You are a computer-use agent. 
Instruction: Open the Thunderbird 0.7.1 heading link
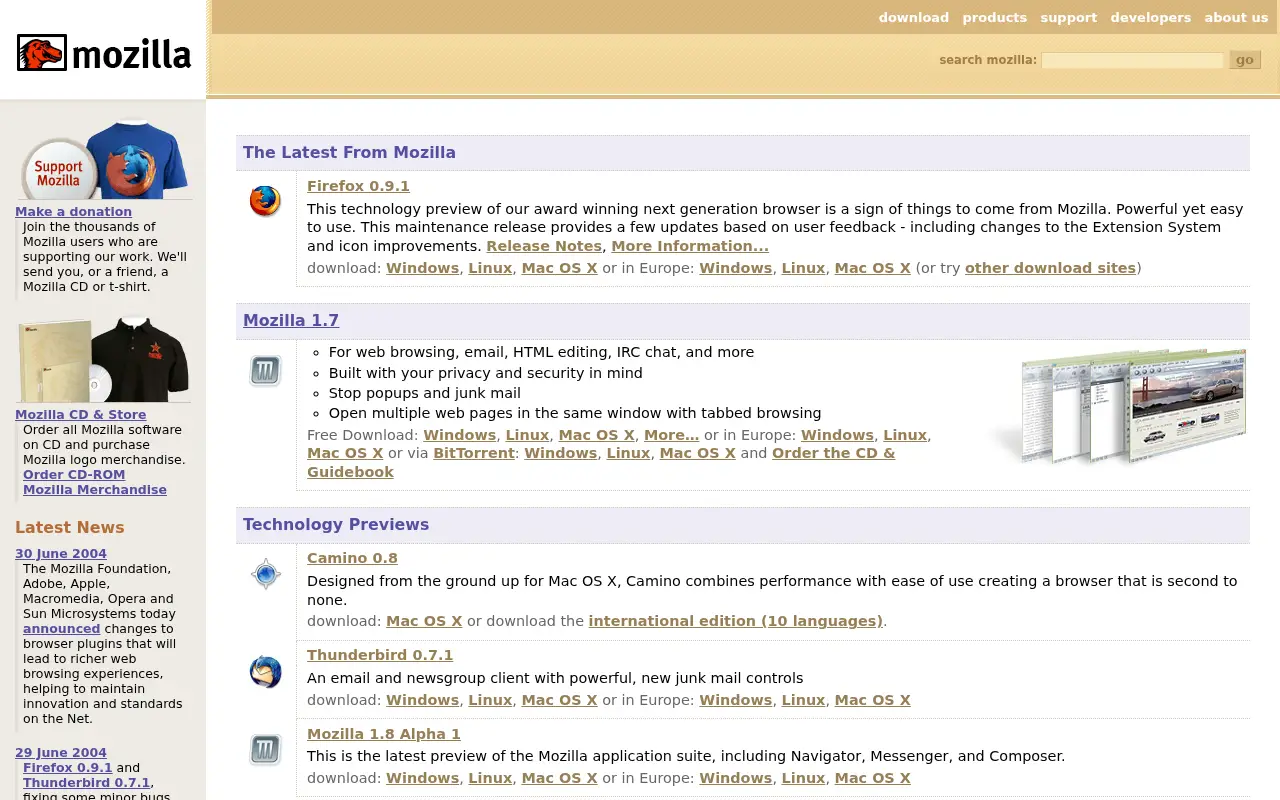(380, 655)
